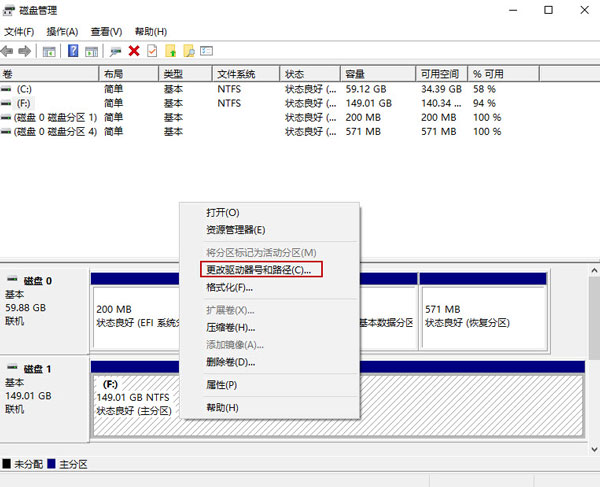The height and width of the screenshot is (487, 600).
Task: Click the 59.12 GB capacity cell
Action: pyautogui.click(x=366, y=89)
